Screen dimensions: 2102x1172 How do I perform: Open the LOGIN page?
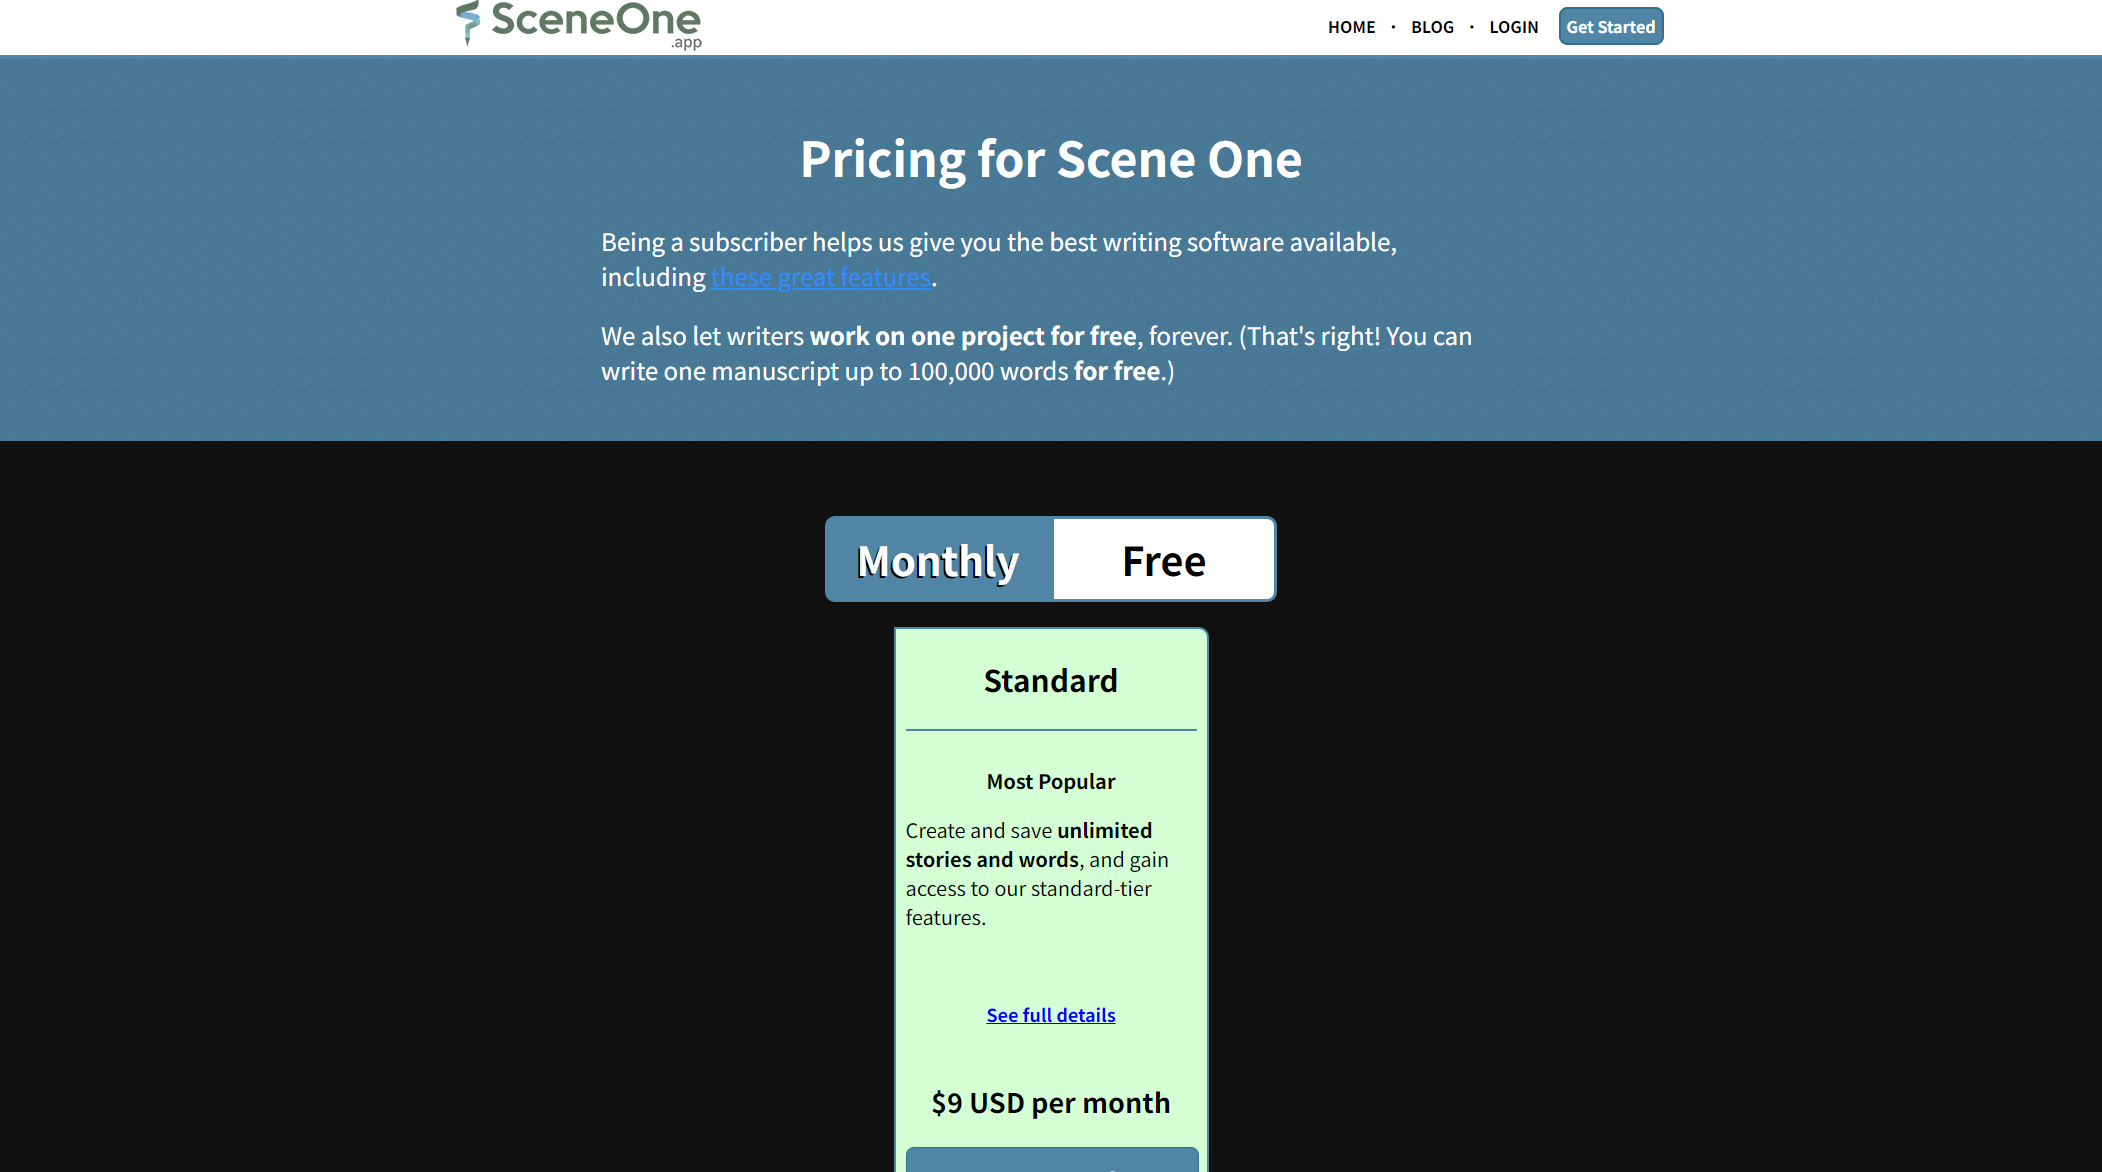point(1513,27)
